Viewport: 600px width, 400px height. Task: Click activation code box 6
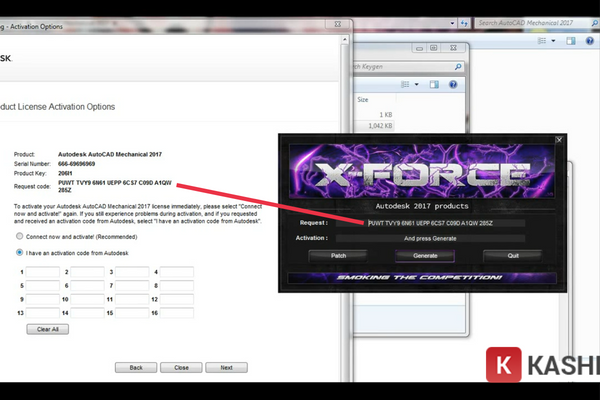click(87, 286)
